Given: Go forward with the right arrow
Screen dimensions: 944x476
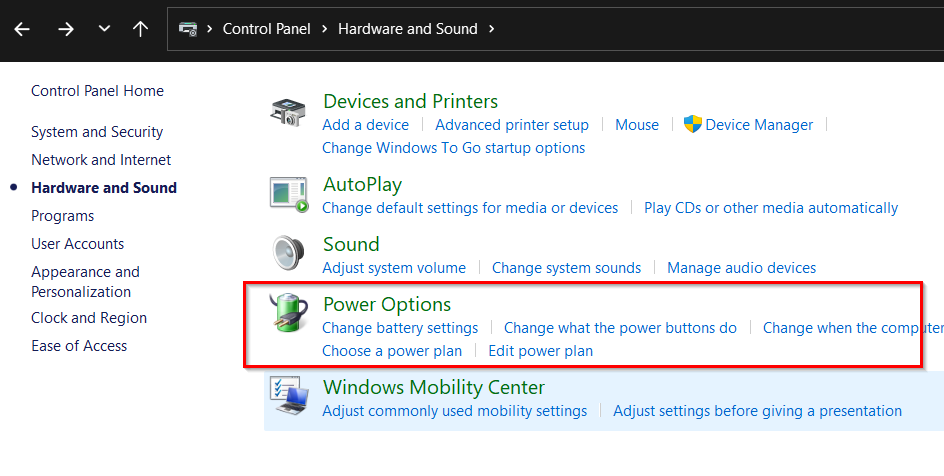Looking at the screenshot, I should (66, 29).
